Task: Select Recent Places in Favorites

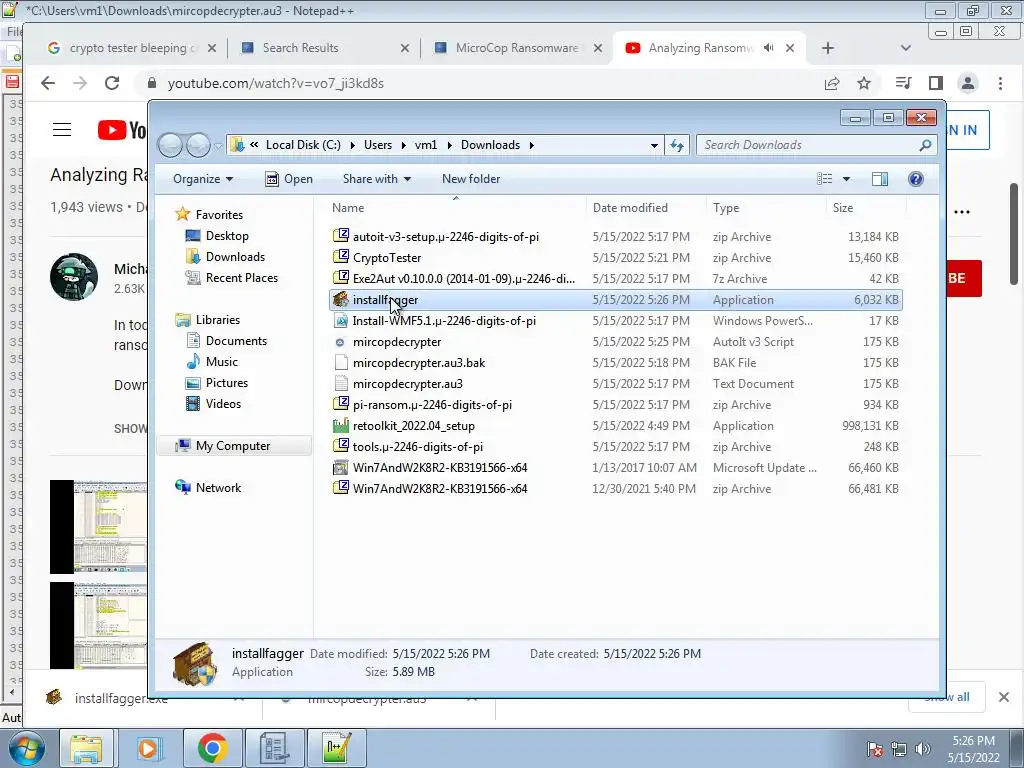Action: 241,278
